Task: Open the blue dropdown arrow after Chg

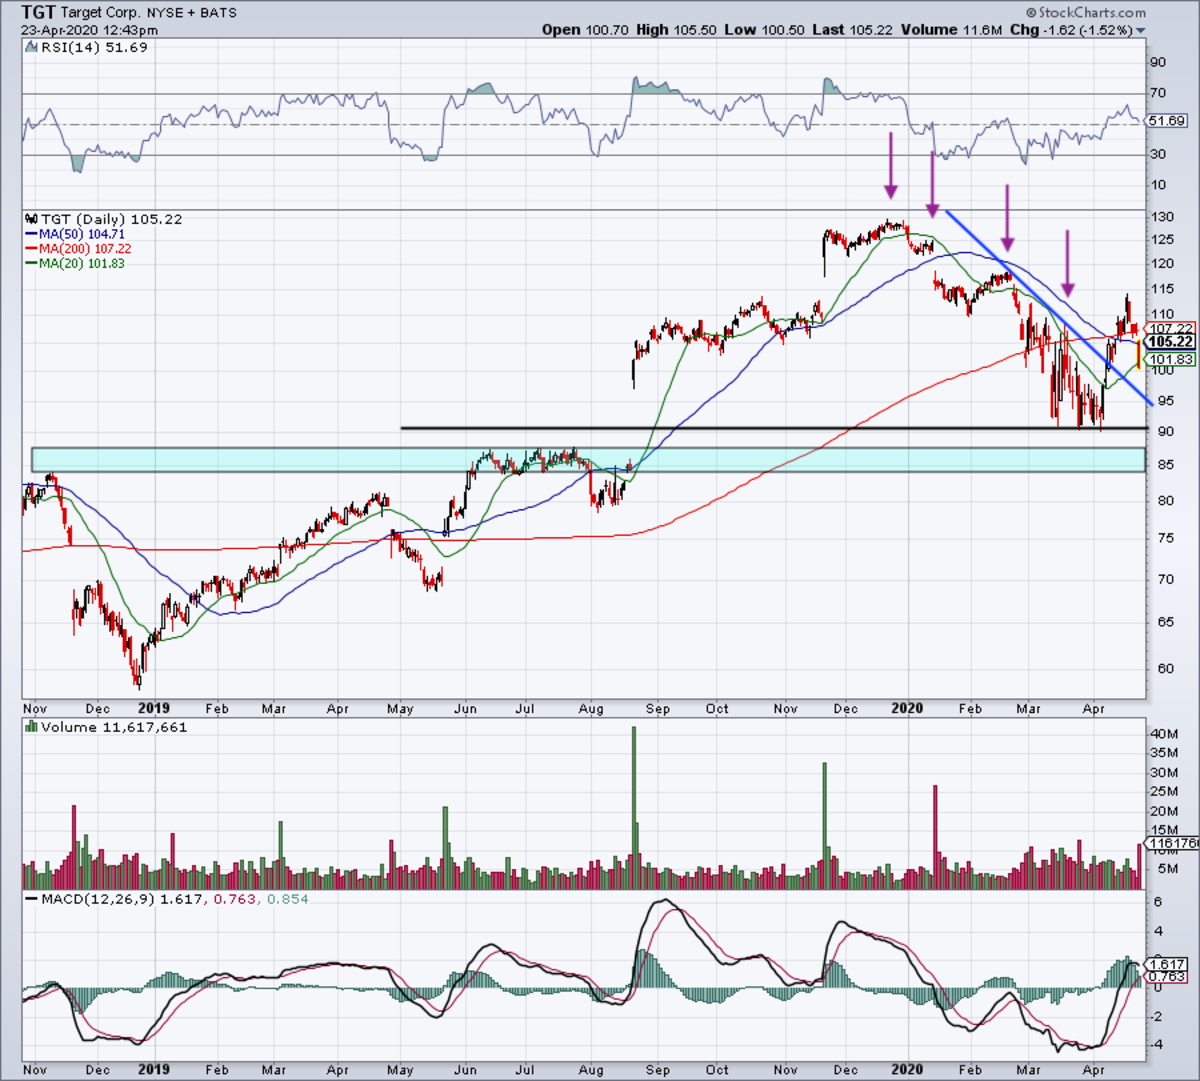Action: click(1141, 31)
